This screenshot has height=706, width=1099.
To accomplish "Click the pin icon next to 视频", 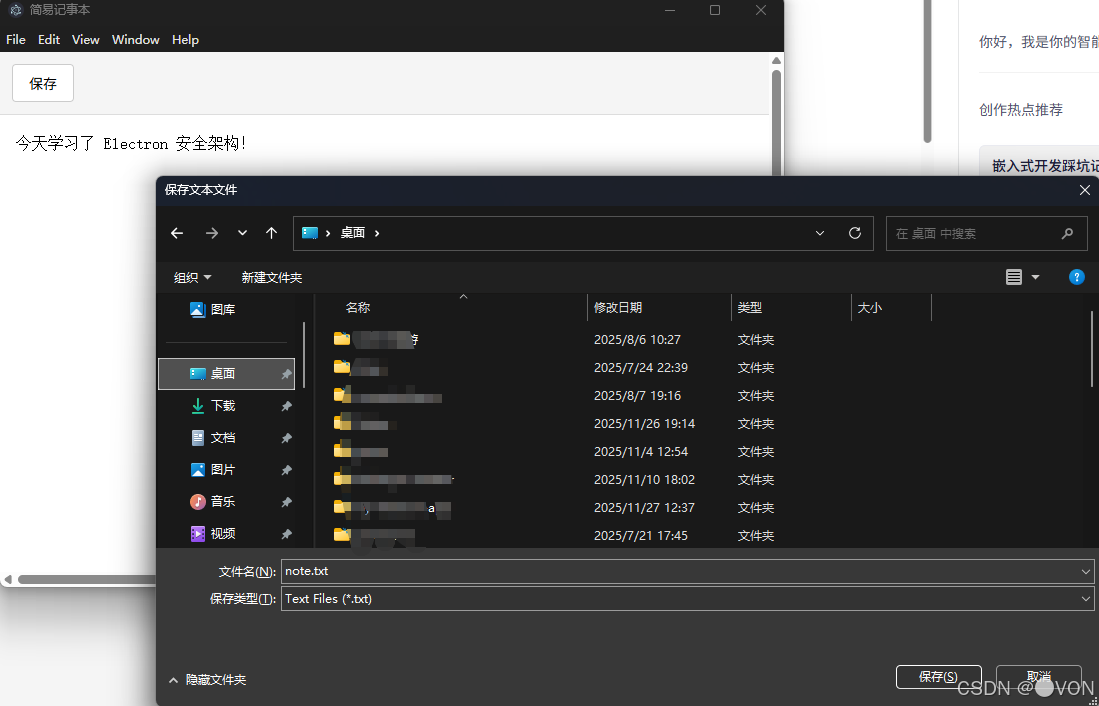I will pos(286,534).
